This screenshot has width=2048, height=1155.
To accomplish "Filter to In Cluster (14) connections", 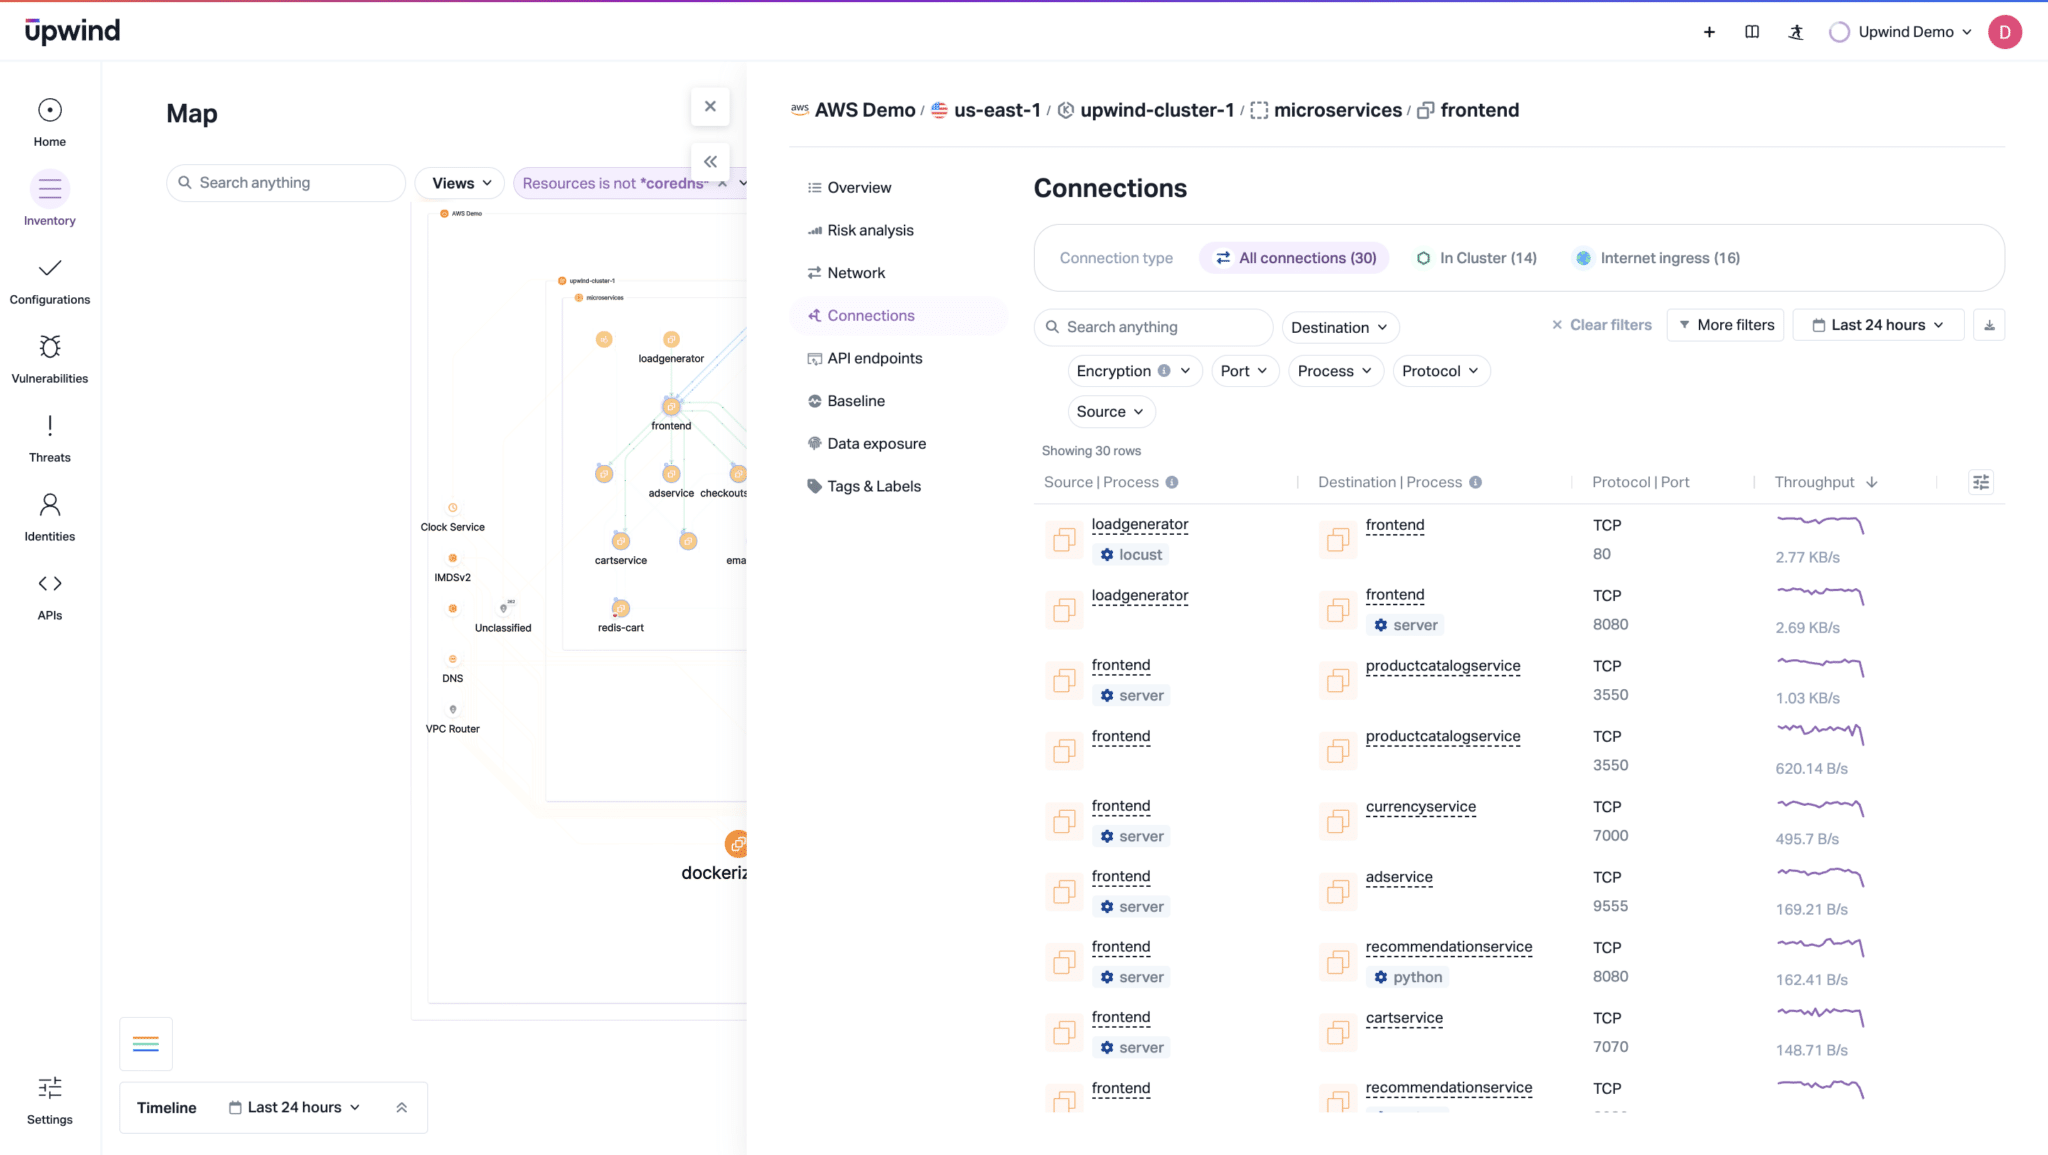I will coord(1476,258).
